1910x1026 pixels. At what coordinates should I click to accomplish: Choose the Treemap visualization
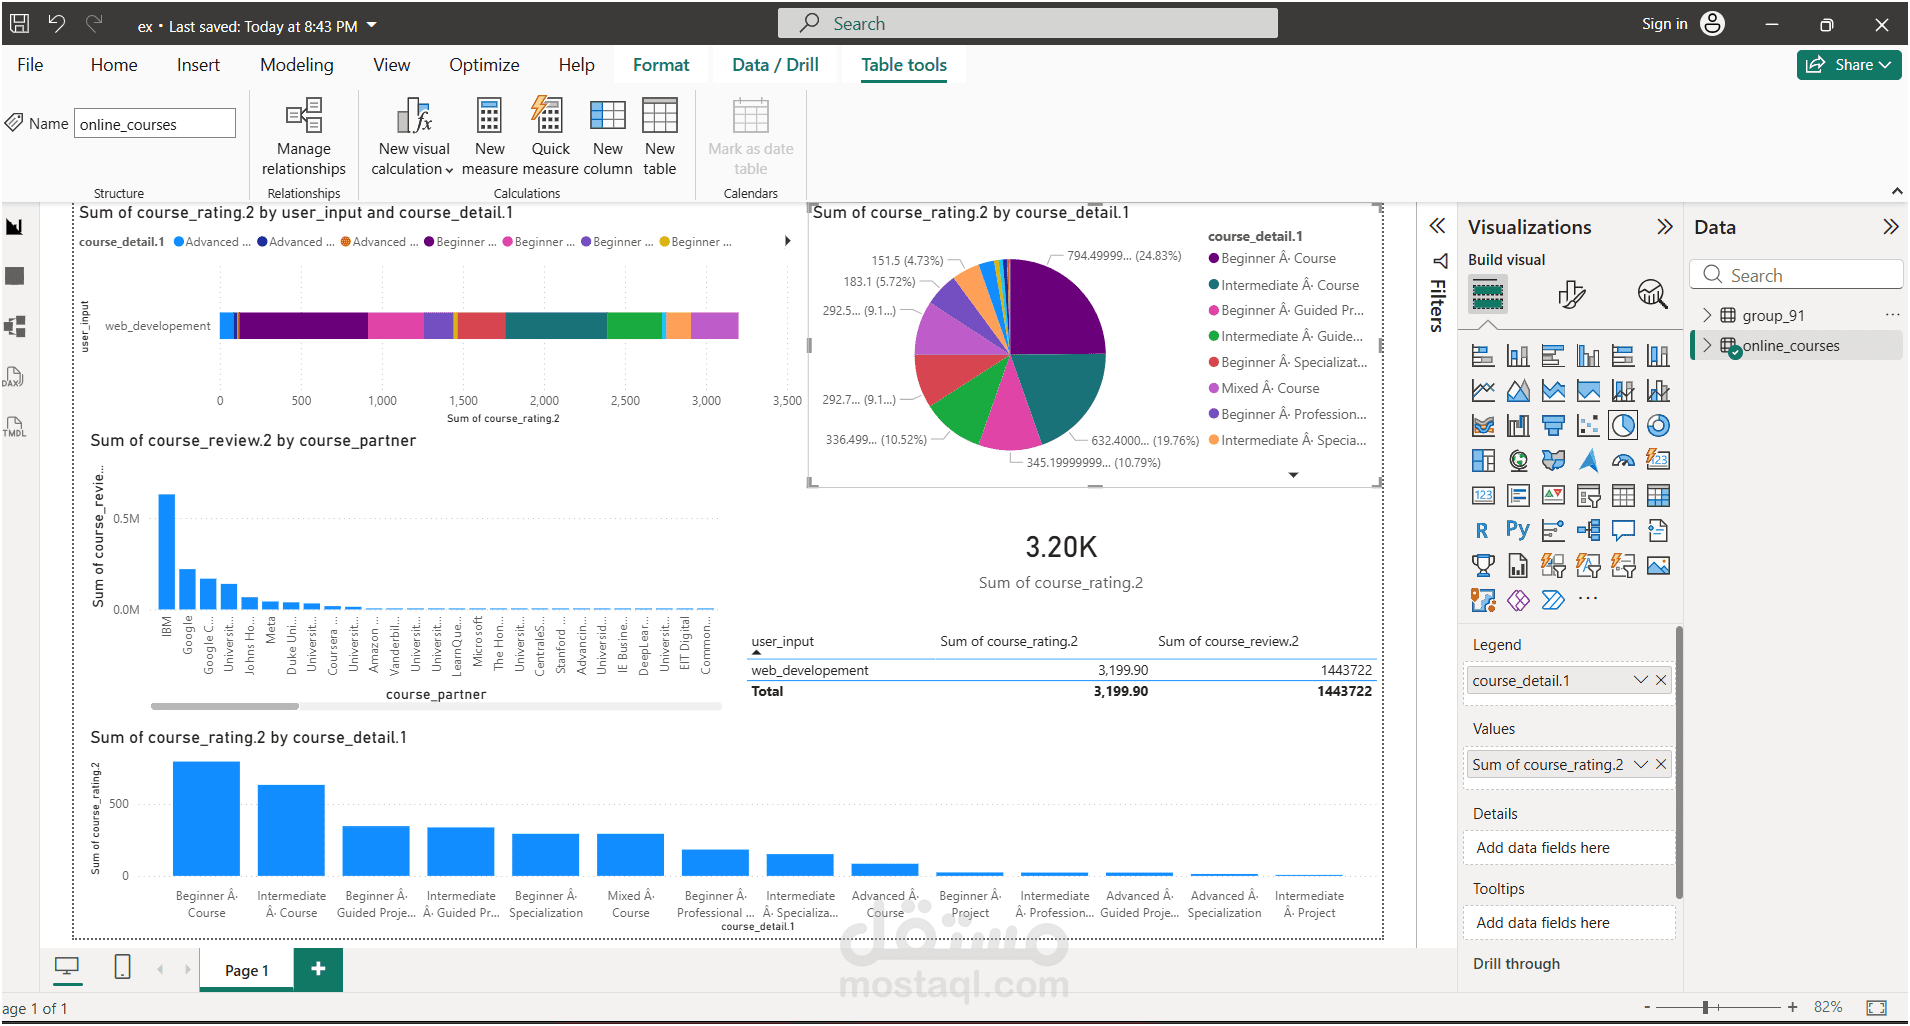(1483, 459)
